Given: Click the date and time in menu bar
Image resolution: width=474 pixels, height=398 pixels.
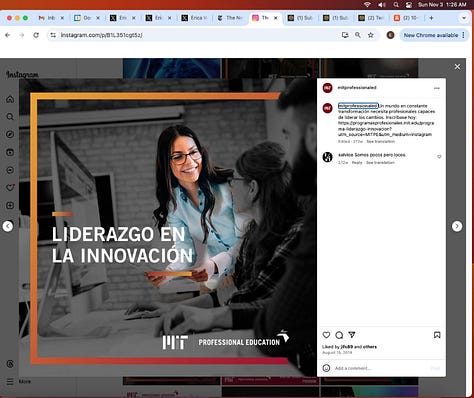Looking at the screenshot, I should pyautogui.click(x=442, y=5).
